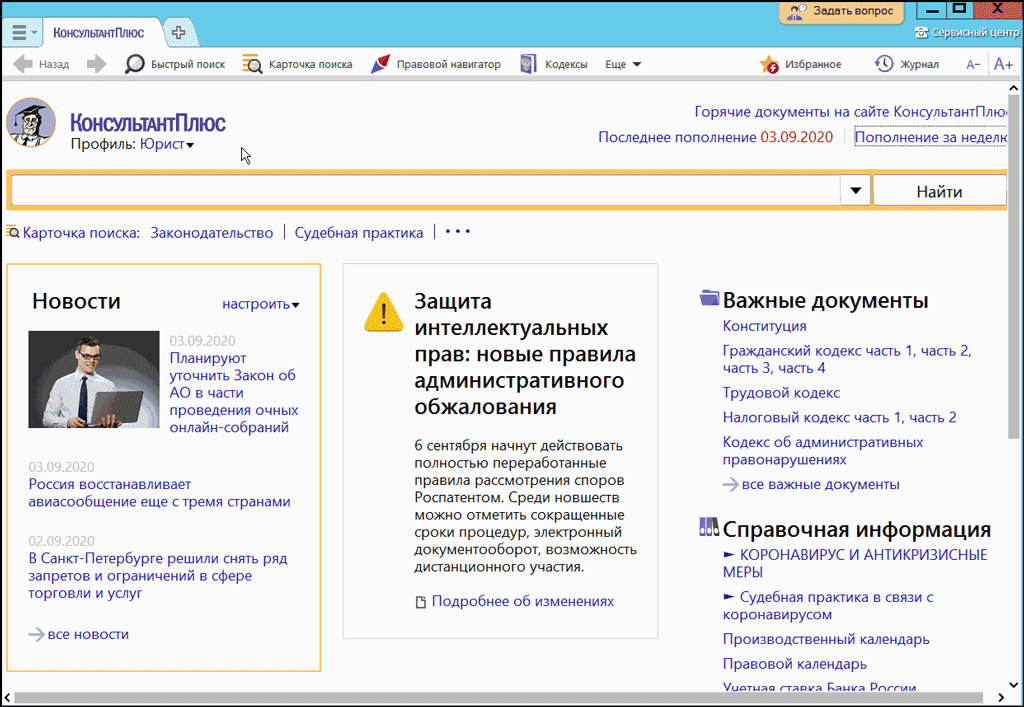Click Карточка поиска label link
1024x707 pixels.
tap(81, 233)
